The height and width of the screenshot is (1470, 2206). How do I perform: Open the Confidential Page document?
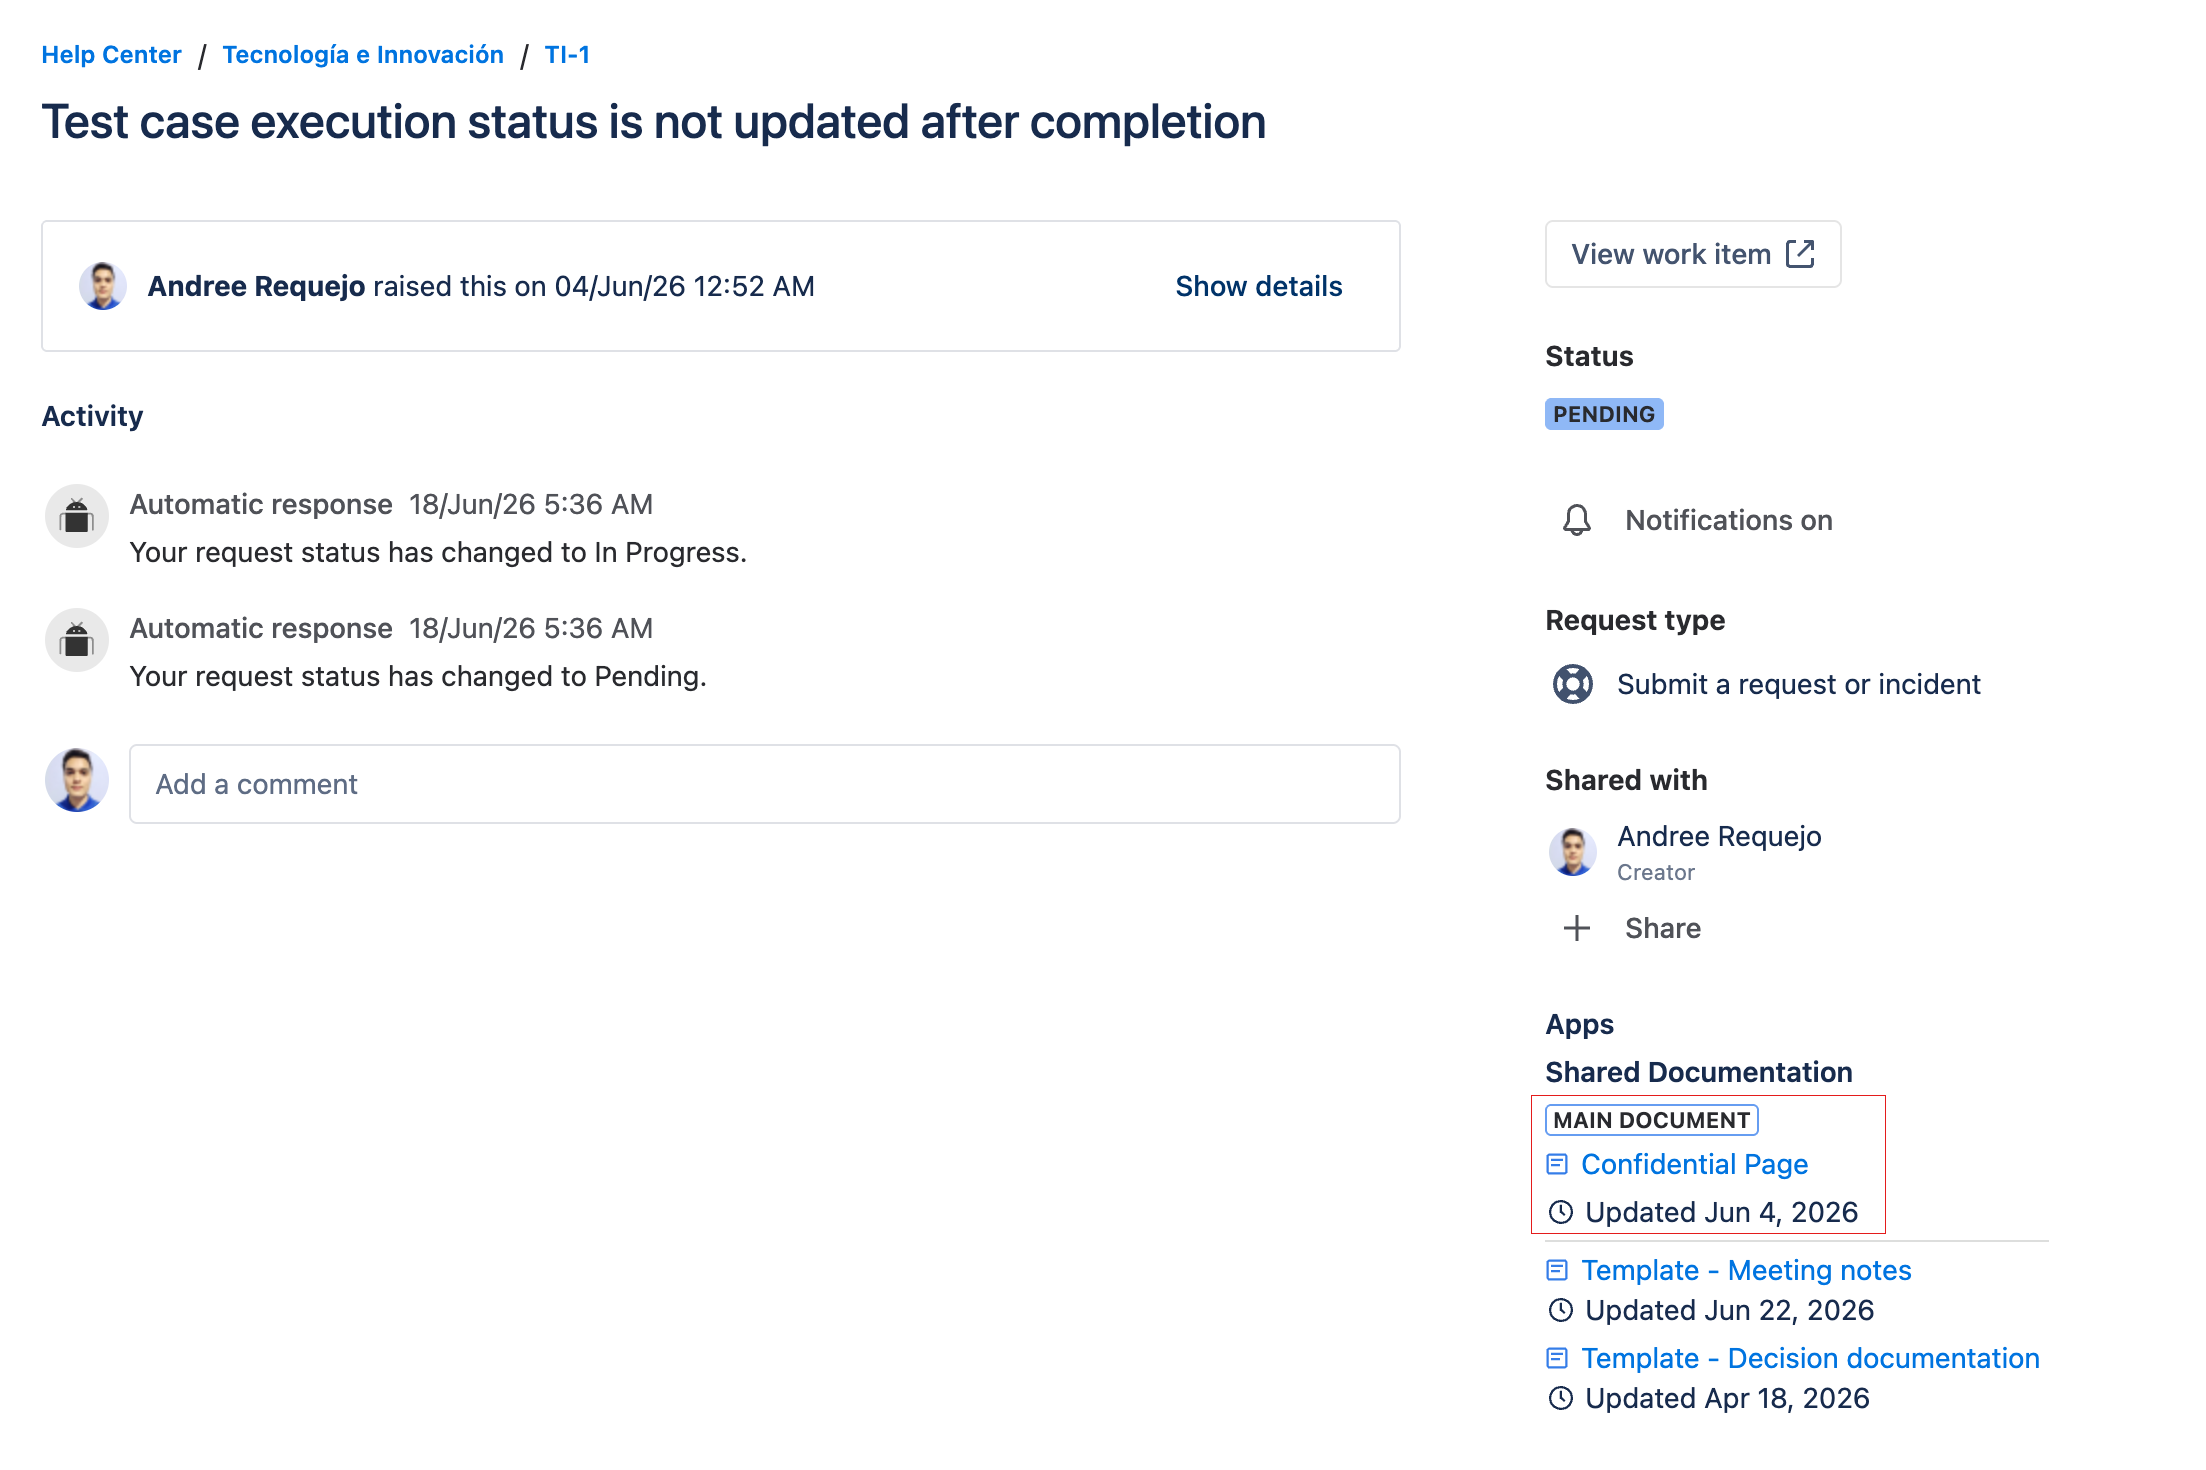[x=1694, y=1164]
